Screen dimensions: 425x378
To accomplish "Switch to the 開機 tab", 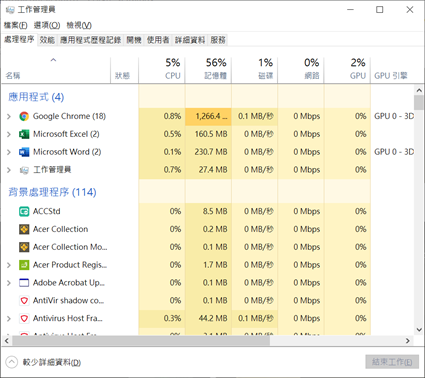I will click(134, 40).
